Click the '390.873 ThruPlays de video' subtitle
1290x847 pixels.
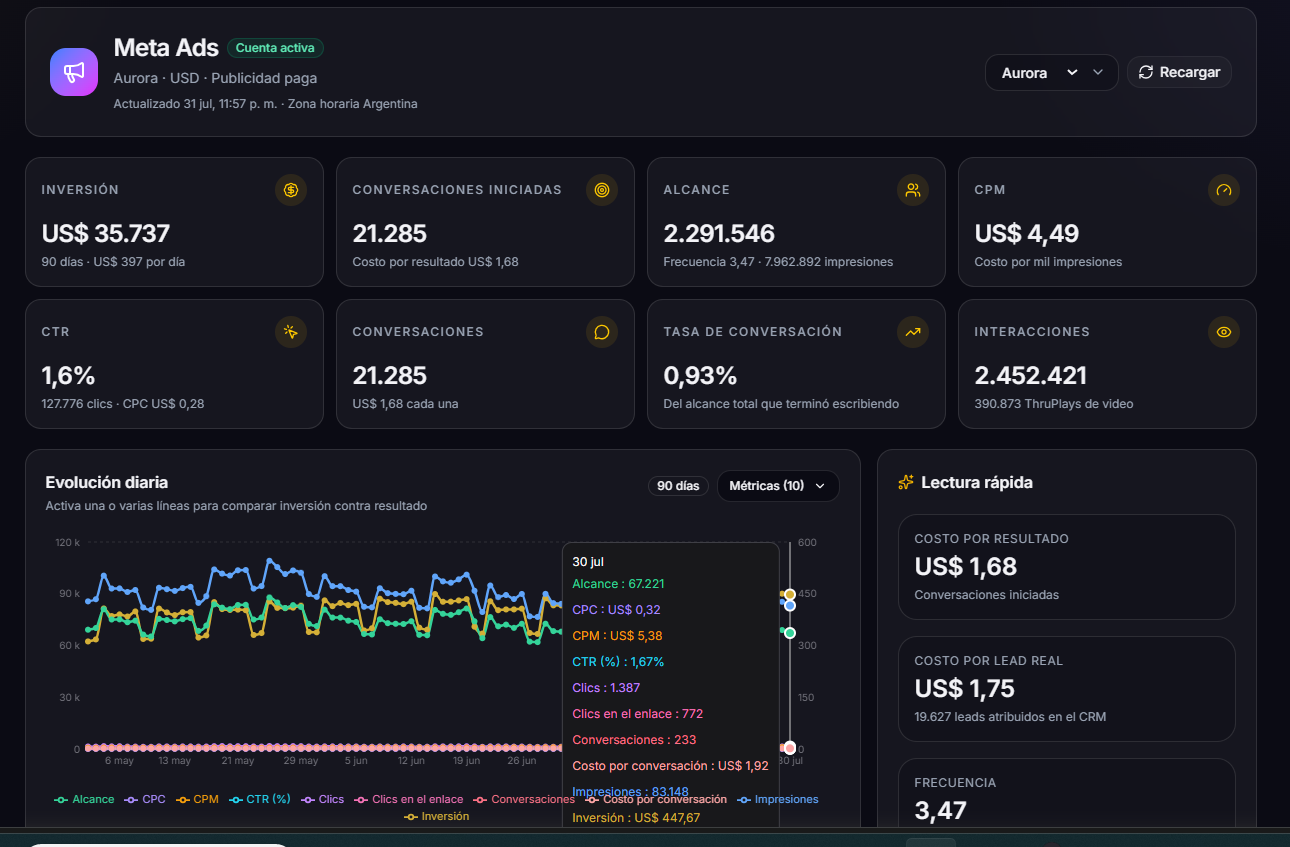click(x=1054, y=404)
